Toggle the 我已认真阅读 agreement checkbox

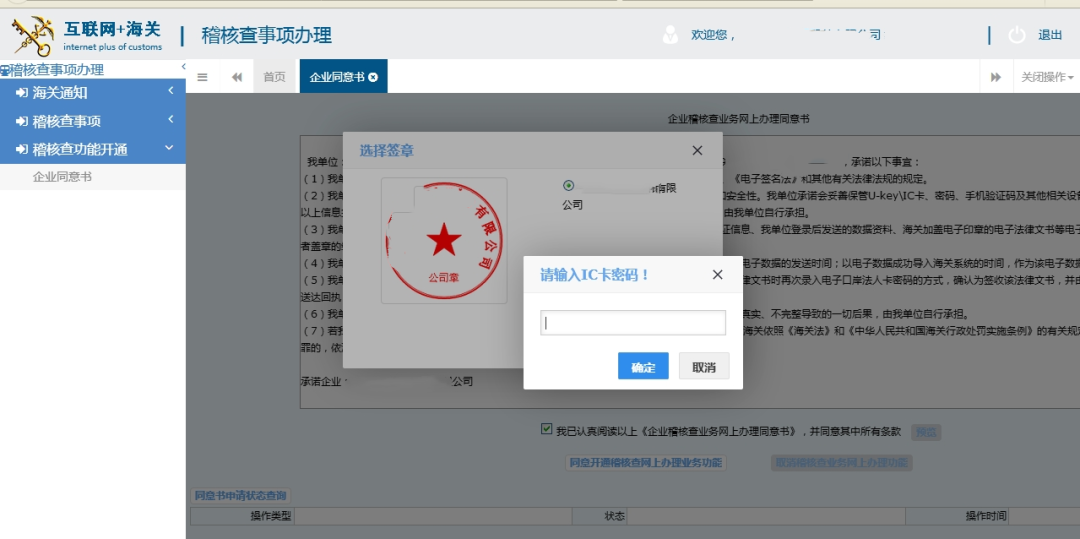(x=546, y=429)
